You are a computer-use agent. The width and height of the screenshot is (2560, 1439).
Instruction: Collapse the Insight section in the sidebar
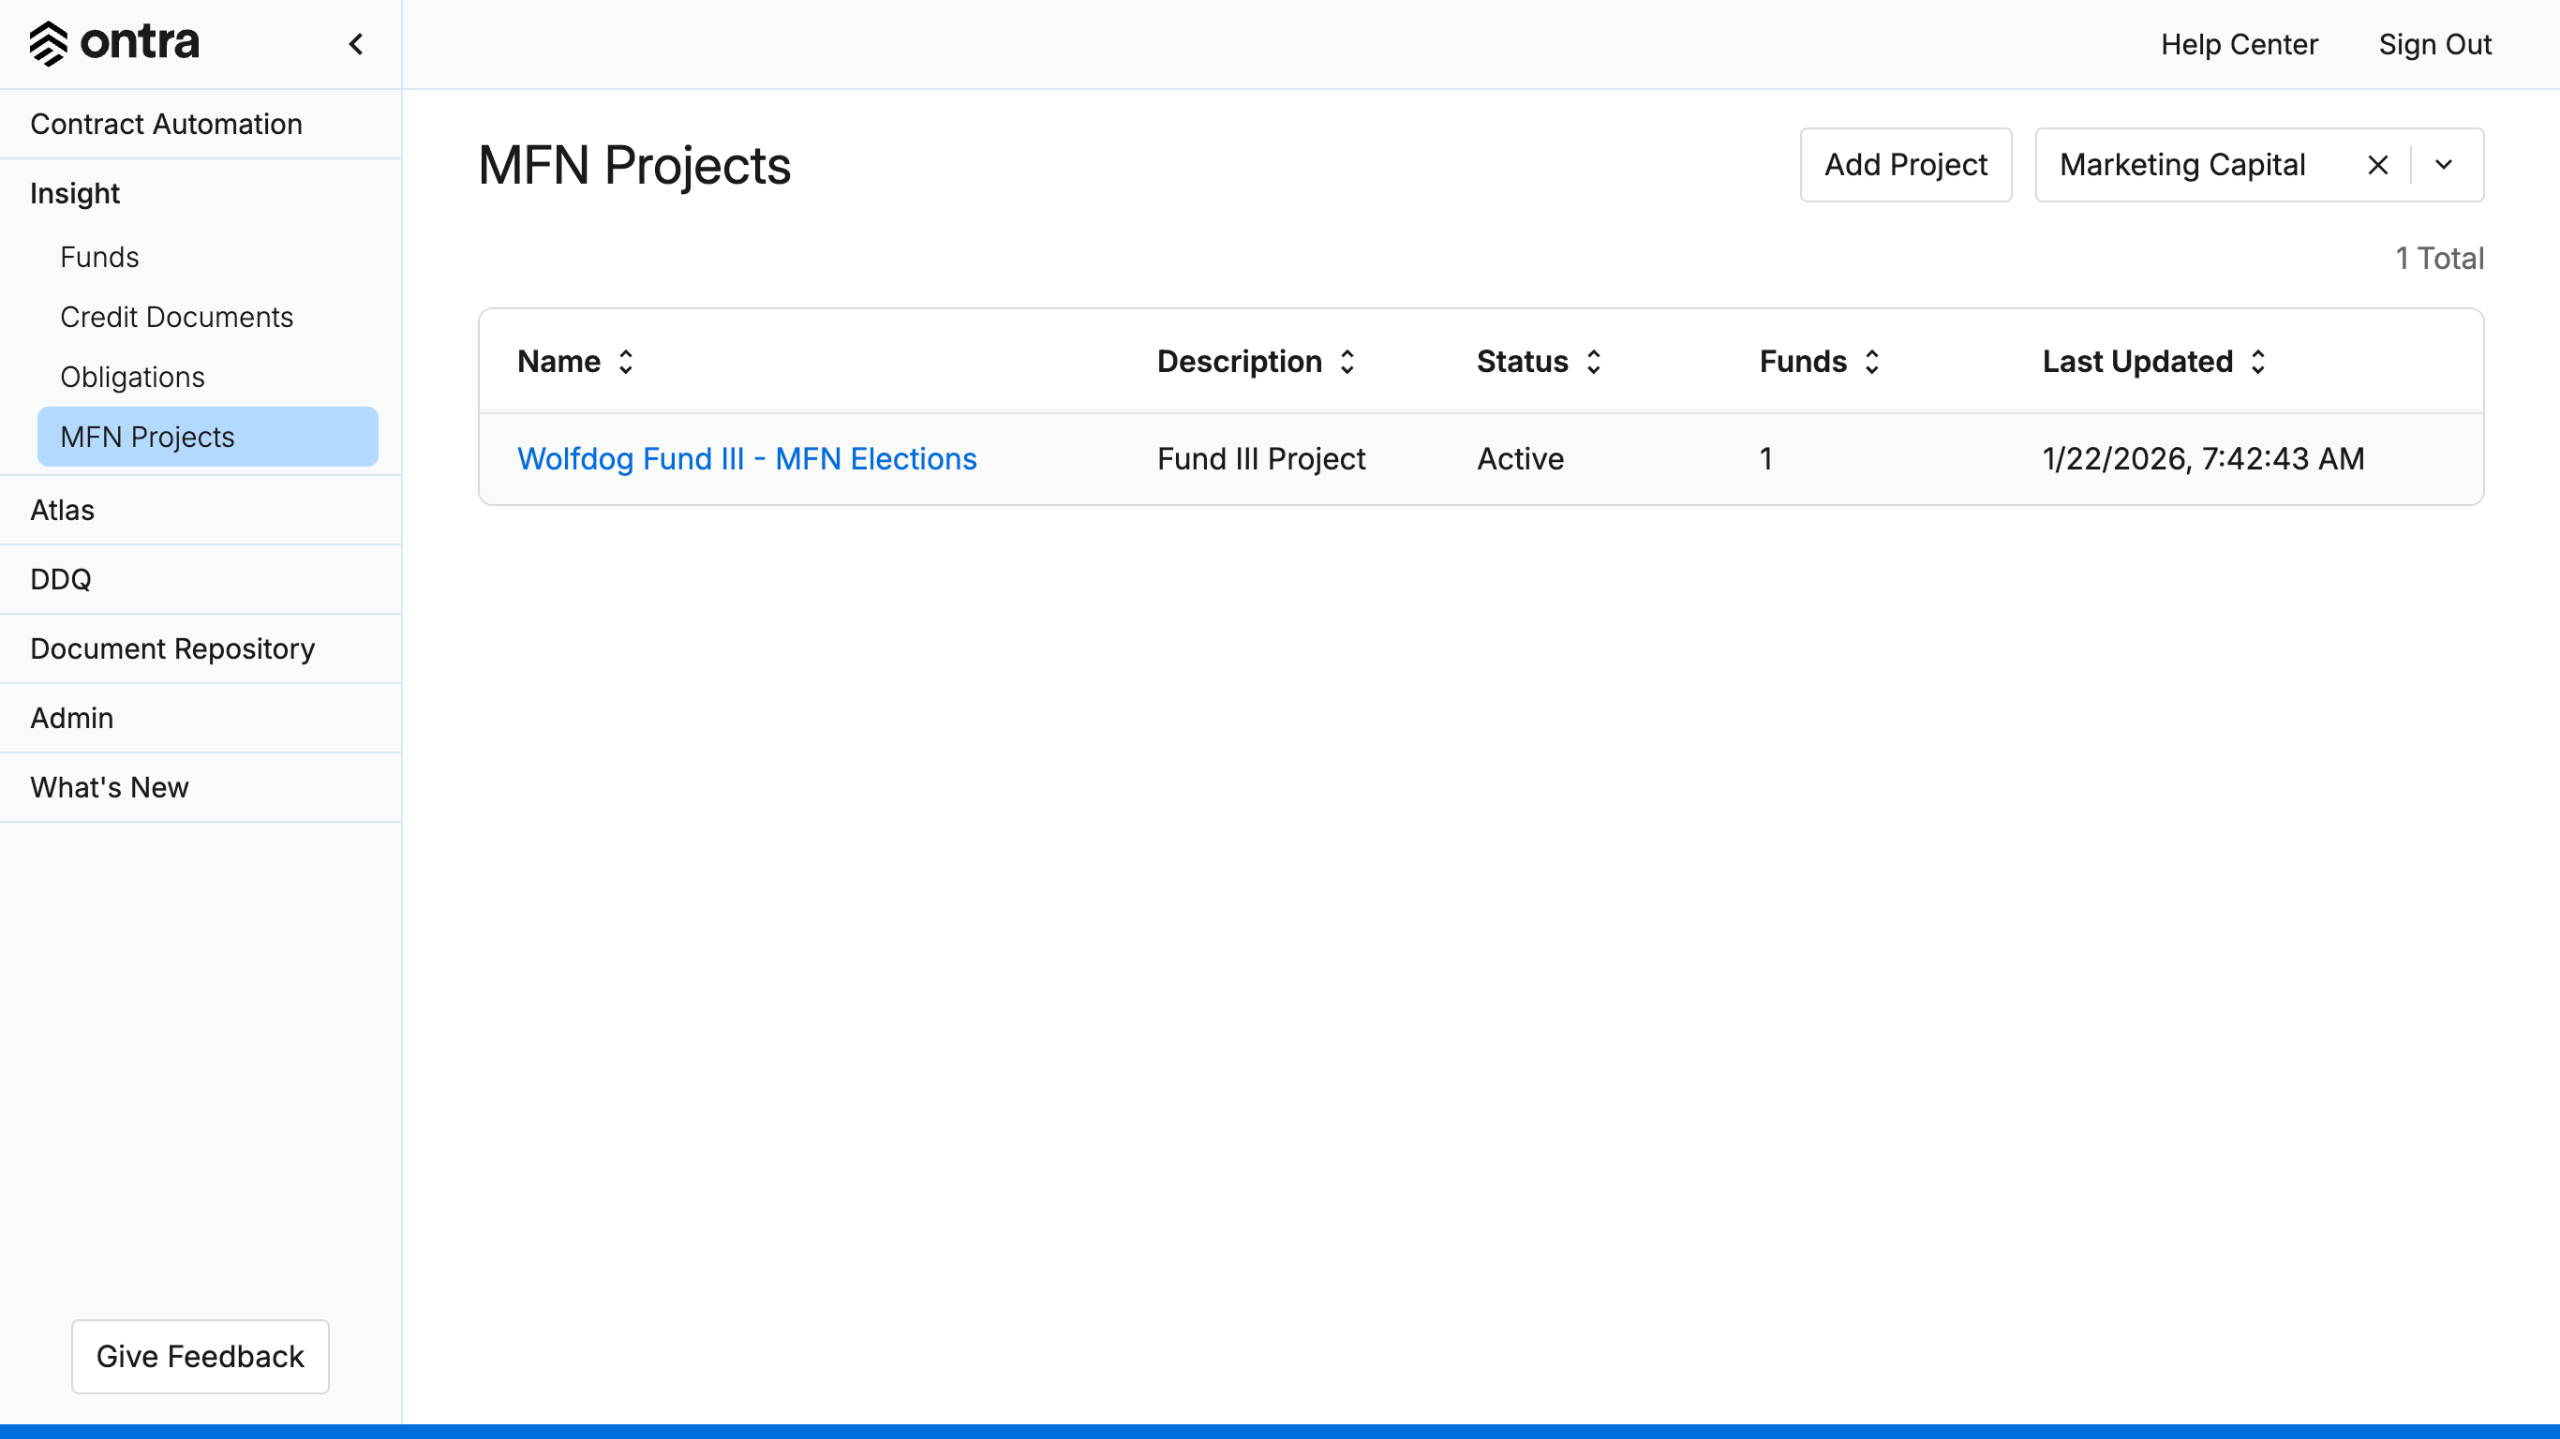pyautogui.click(x=75, y=193)
